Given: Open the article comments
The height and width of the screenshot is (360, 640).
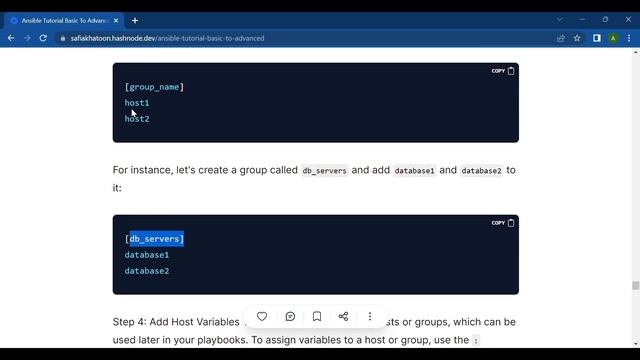Looking at the screenshot, I should coord(290,316).
